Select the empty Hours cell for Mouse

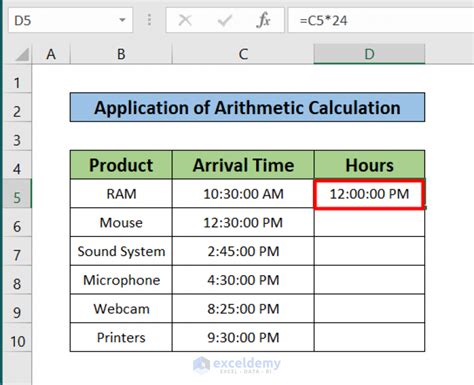369,222
